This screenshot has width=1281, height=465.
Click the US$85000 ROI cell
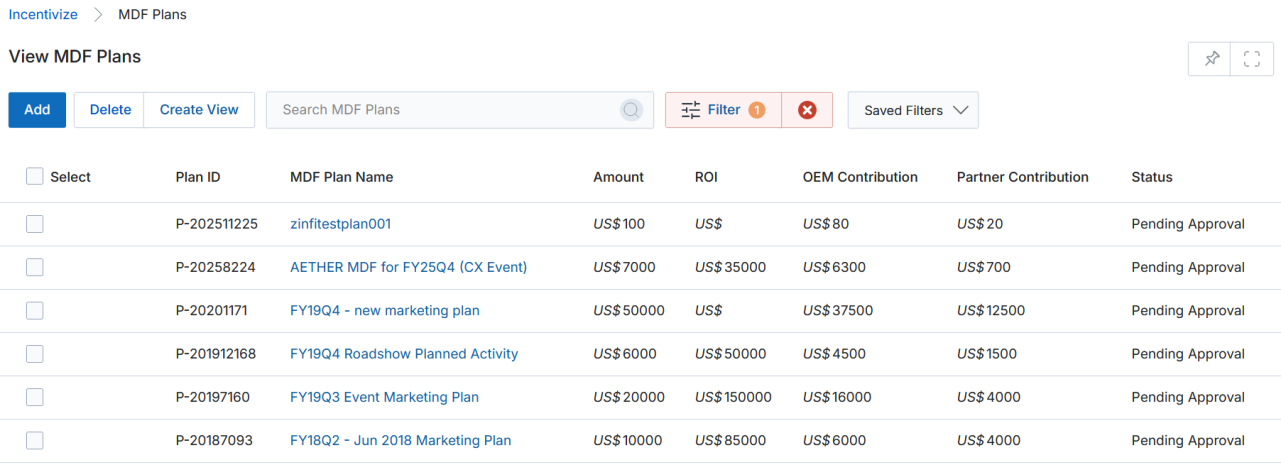tap(730, 440)
